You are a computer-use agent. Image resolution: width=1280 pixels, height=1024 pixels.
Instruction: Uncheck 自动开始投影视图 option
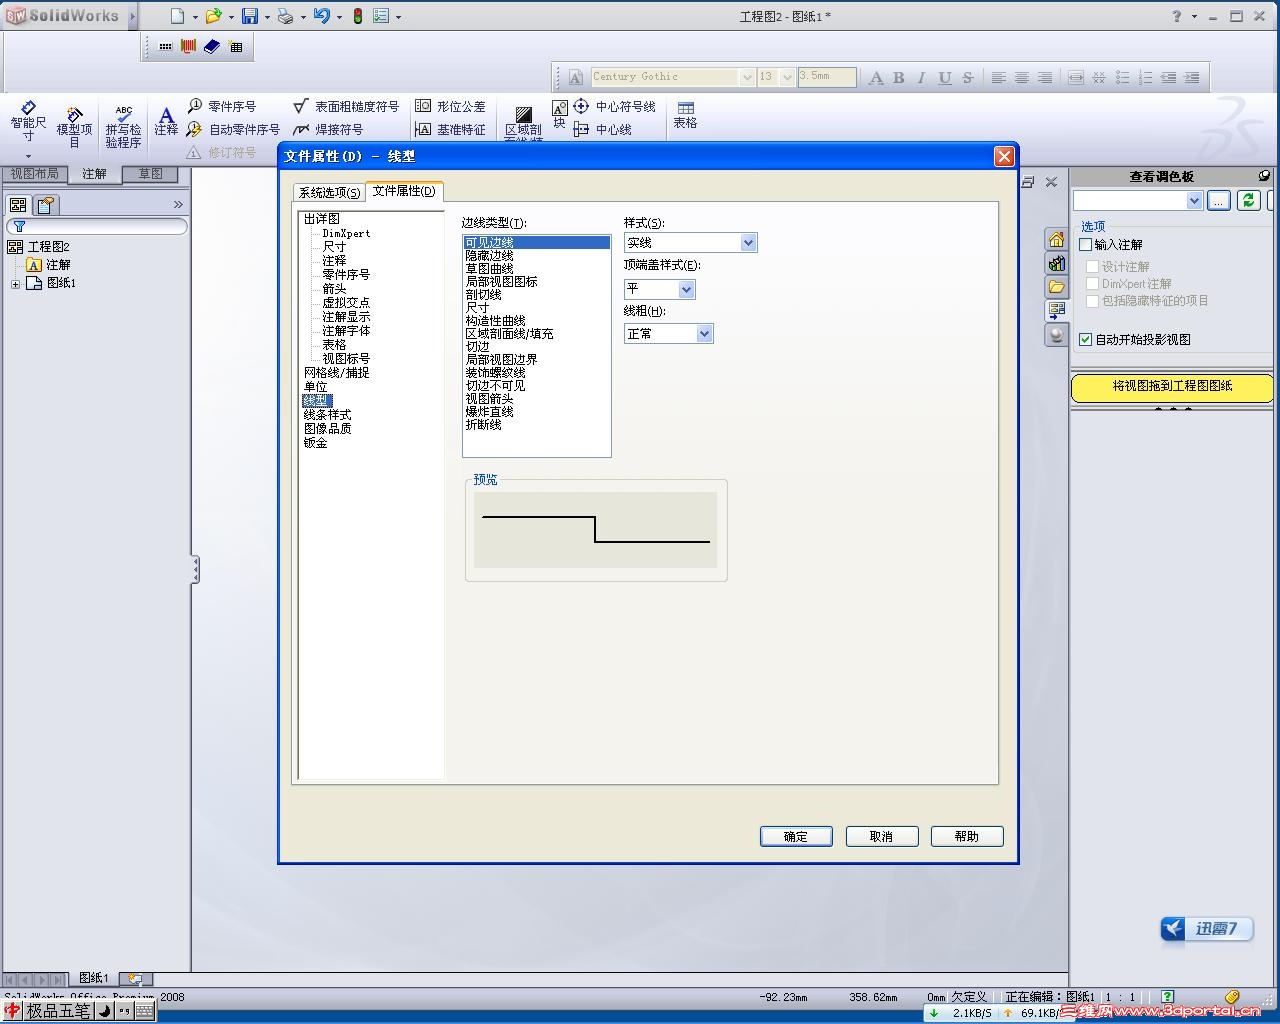coord(1086,339)
